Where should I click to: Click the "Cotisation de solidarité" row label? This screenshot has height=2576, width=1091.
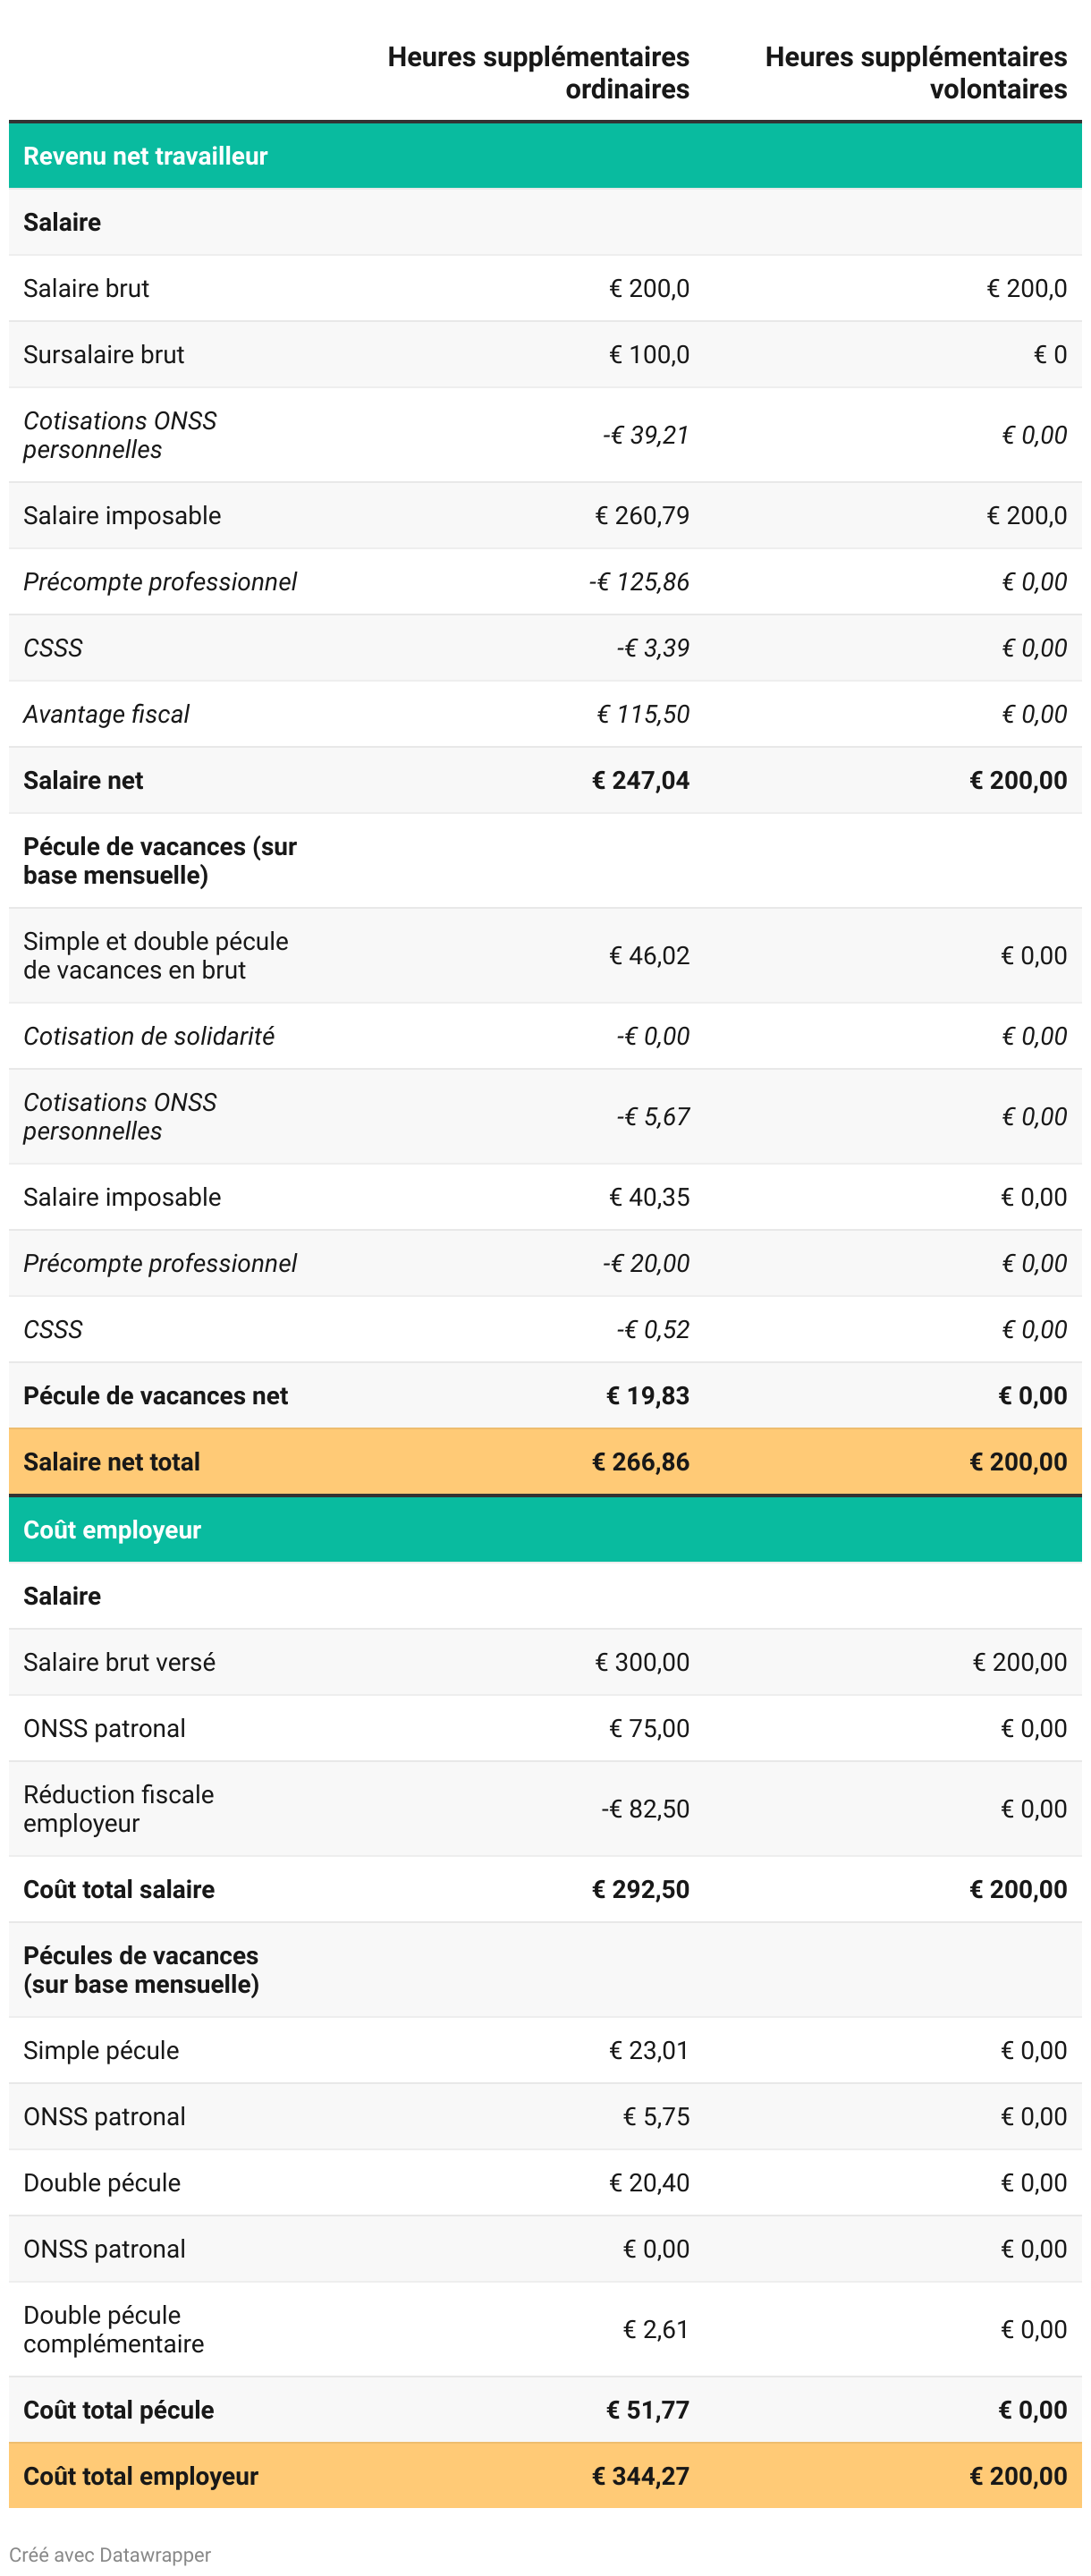(149, 1036)
